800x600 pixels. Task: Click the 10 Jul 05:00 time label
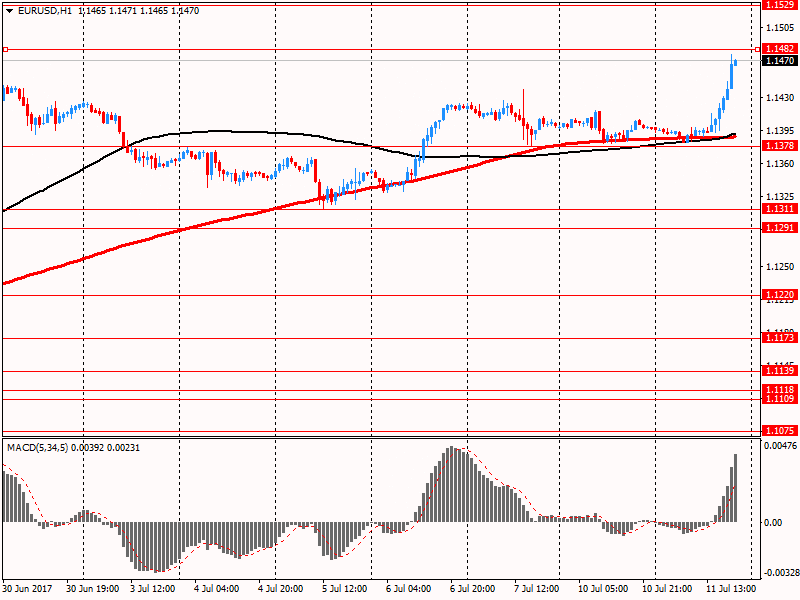pyautogui.click(x=603, y=588)
